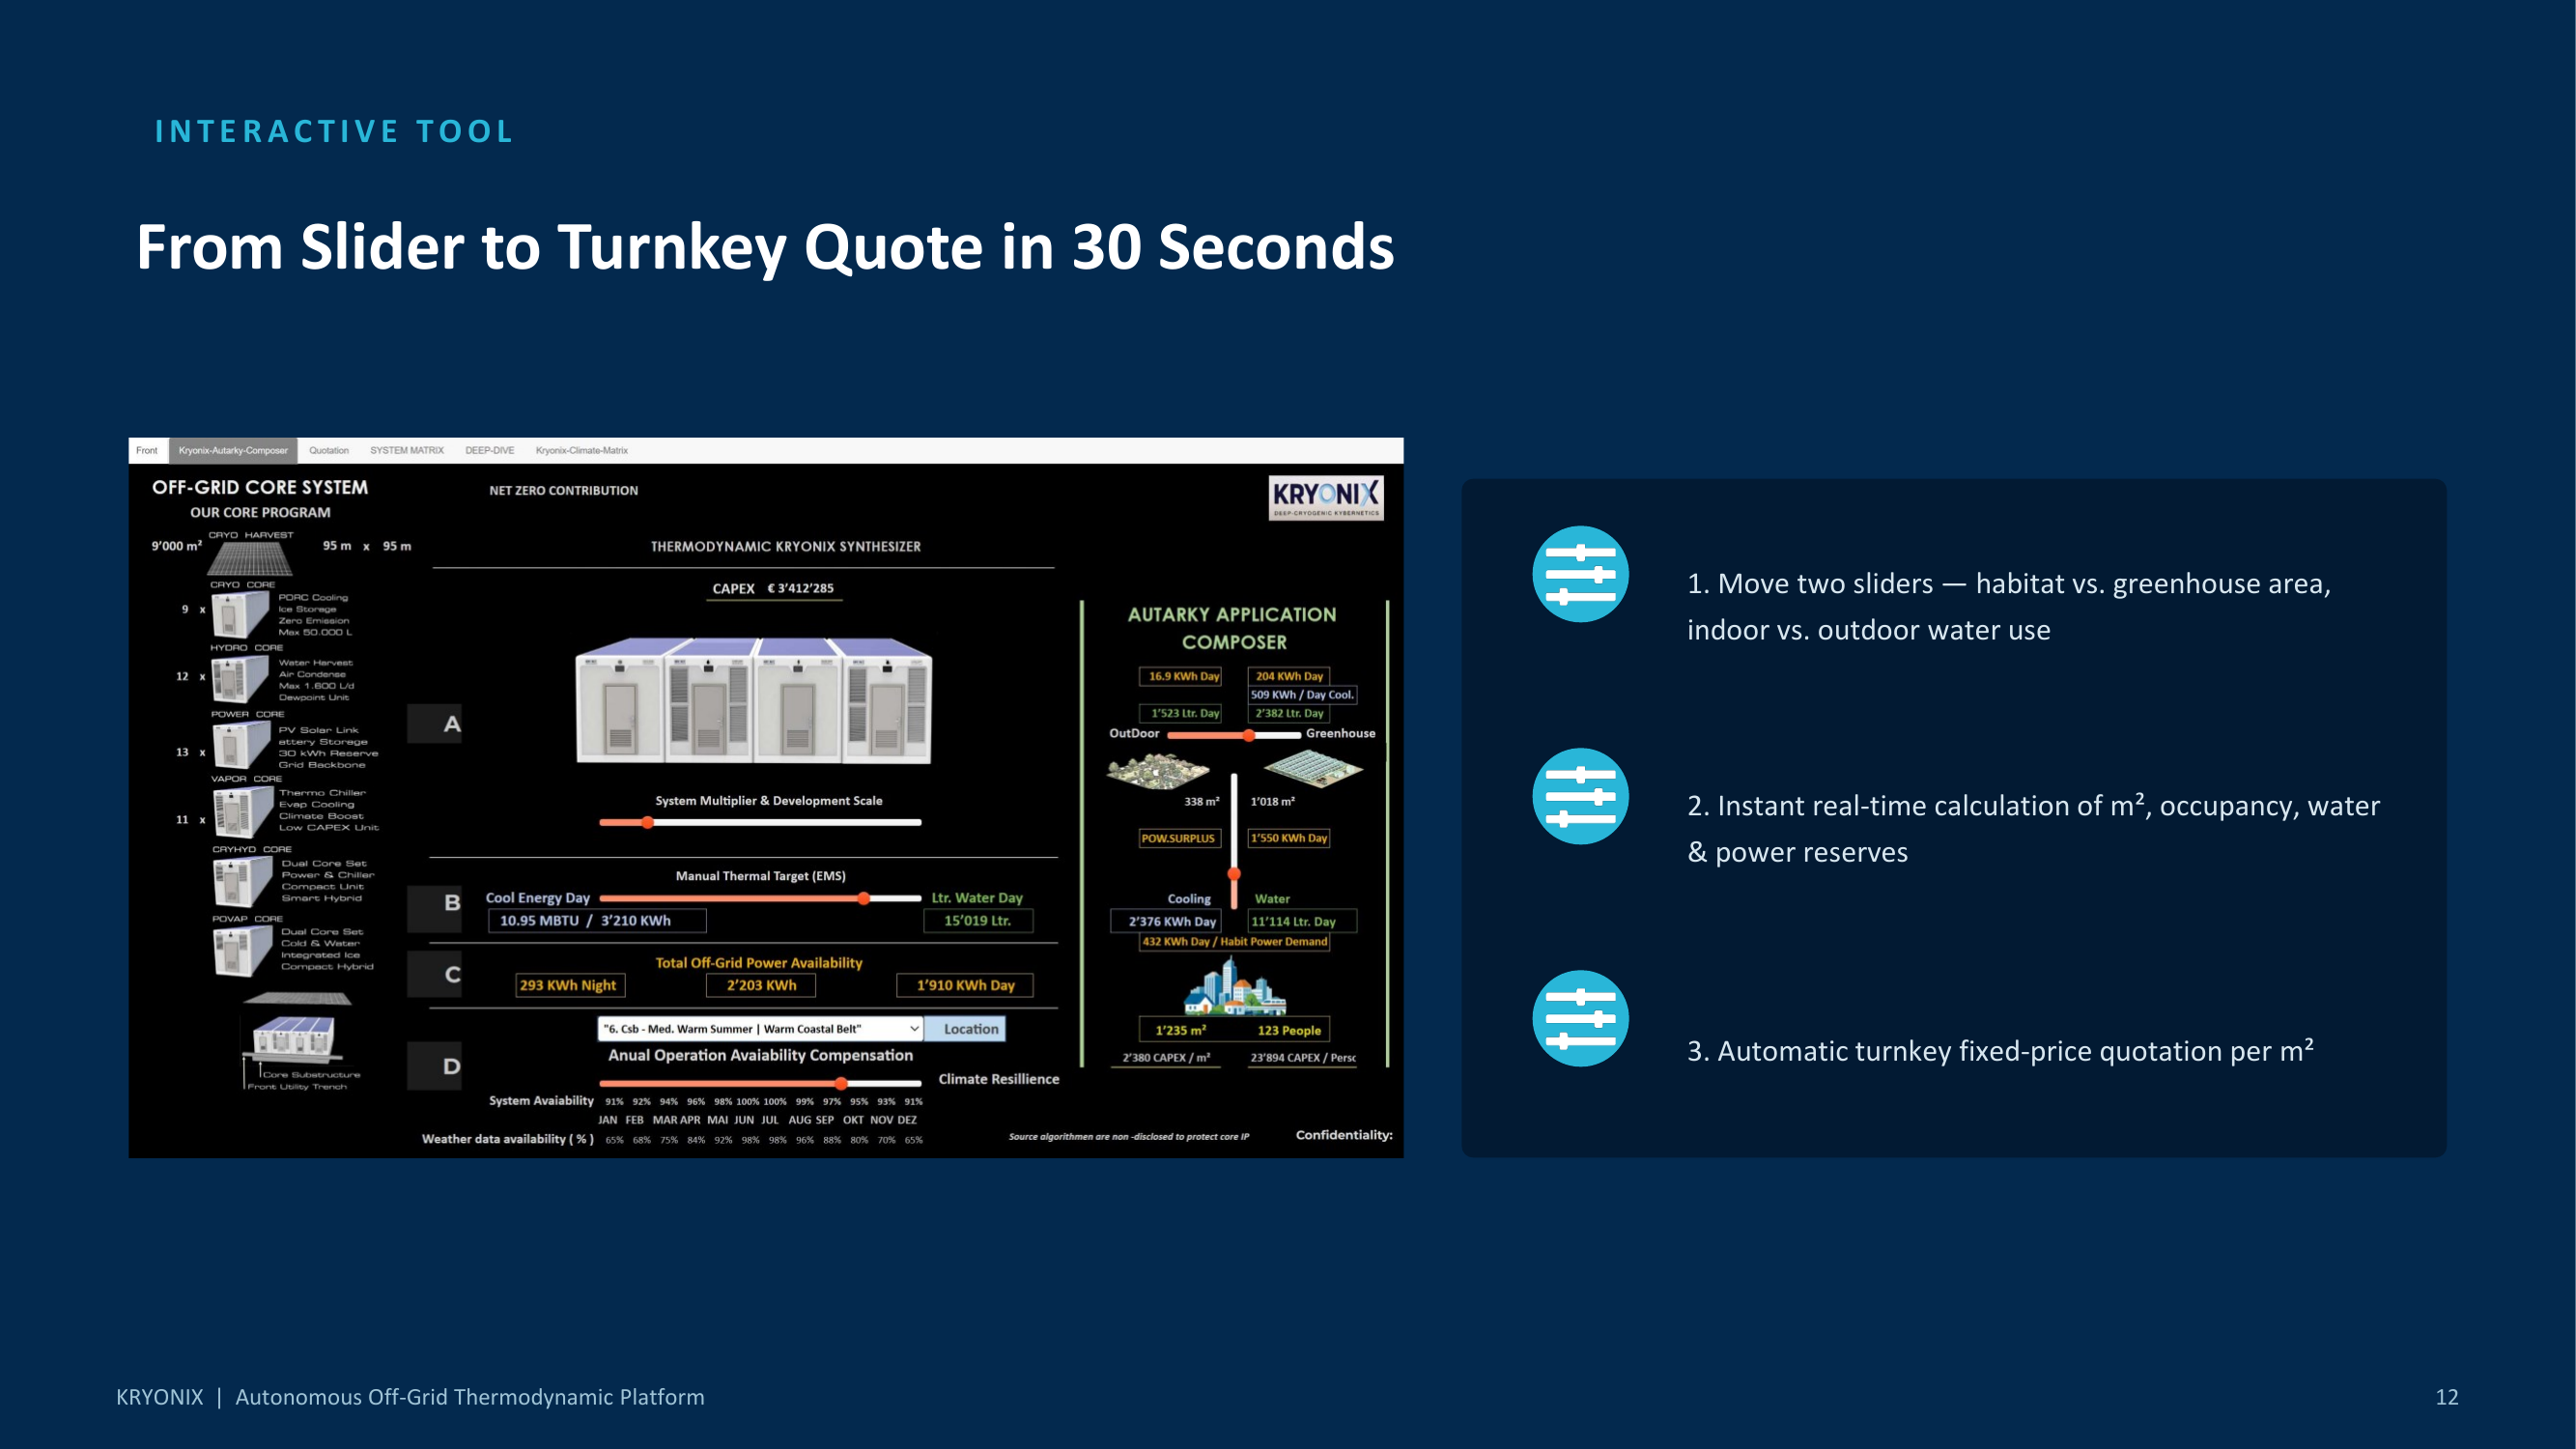This screenshot has width=2576, height=1449.
Task: Select the HYDRO CORE unit image
Action: [240, 679]
